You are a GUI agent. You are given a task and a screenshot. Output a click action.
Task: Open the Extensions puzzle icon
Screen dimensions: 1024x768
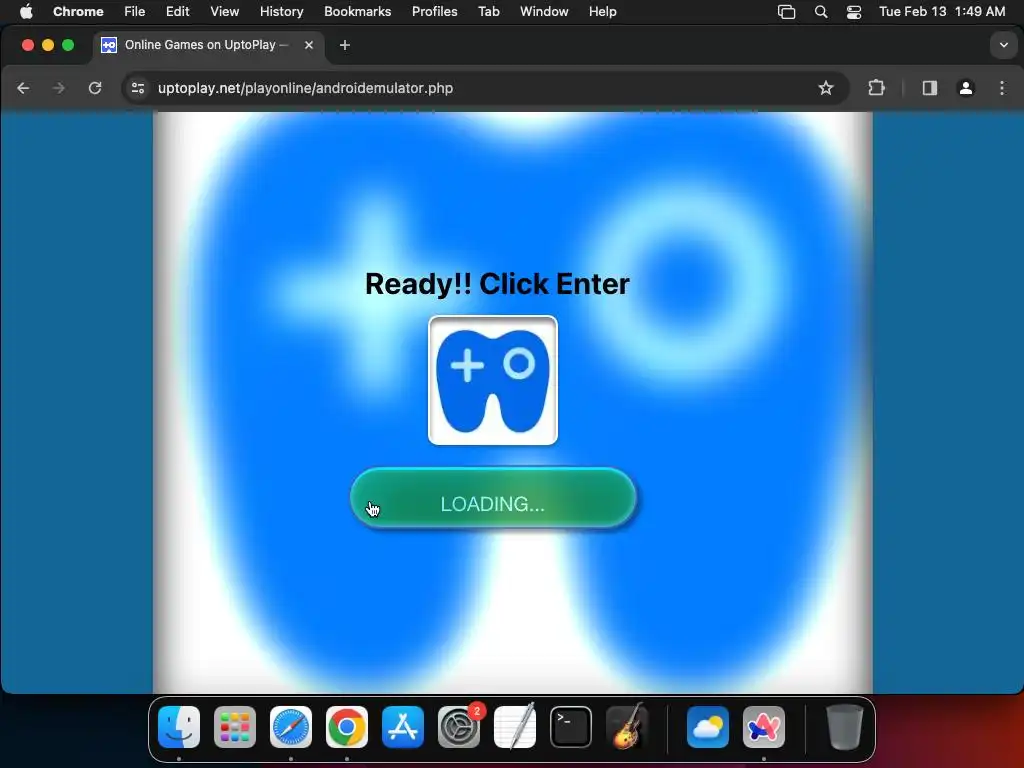876,88
